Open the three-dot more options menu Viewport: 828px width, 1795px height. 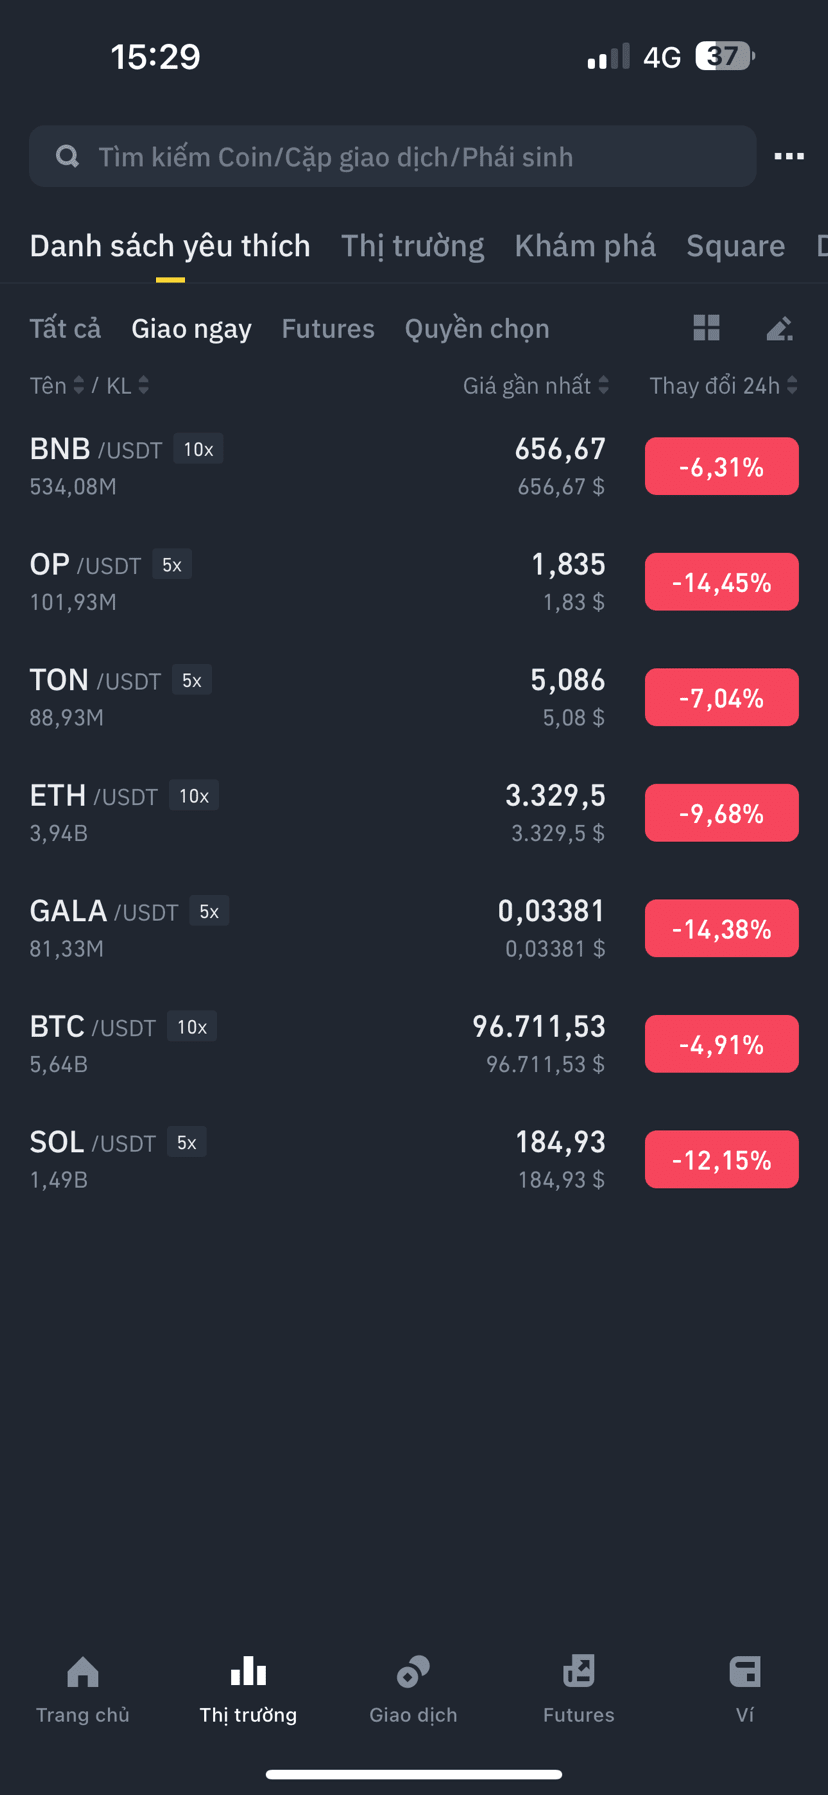789,156
